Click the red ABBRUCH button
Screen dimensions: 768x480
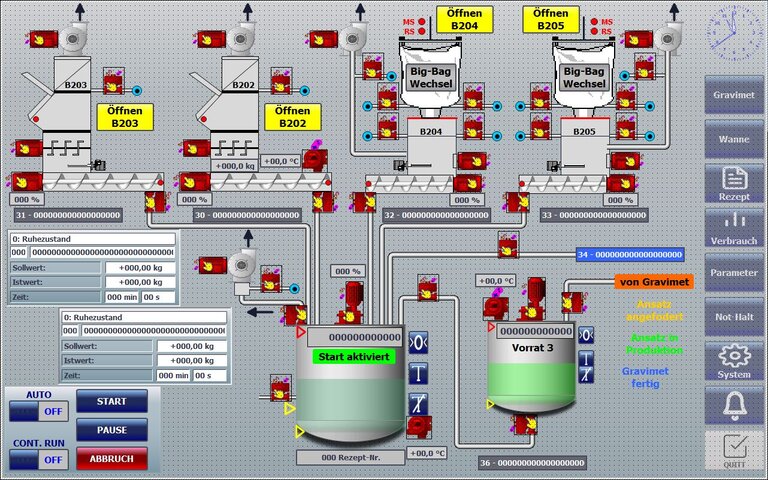point(112,459)
